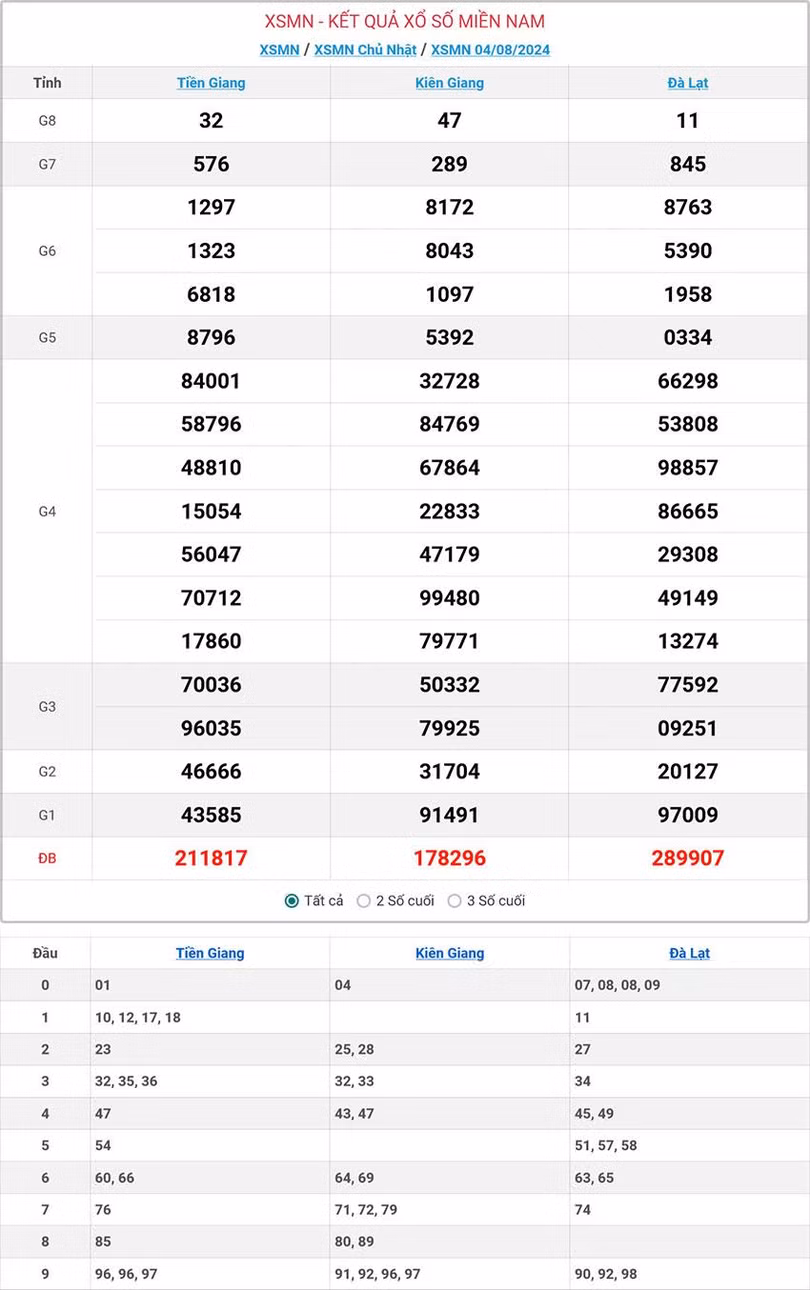The height and width of the screenshot is (1290, 810).
Task: Click the XSMN breadcrumb link
Action: (x=279, y=50)
